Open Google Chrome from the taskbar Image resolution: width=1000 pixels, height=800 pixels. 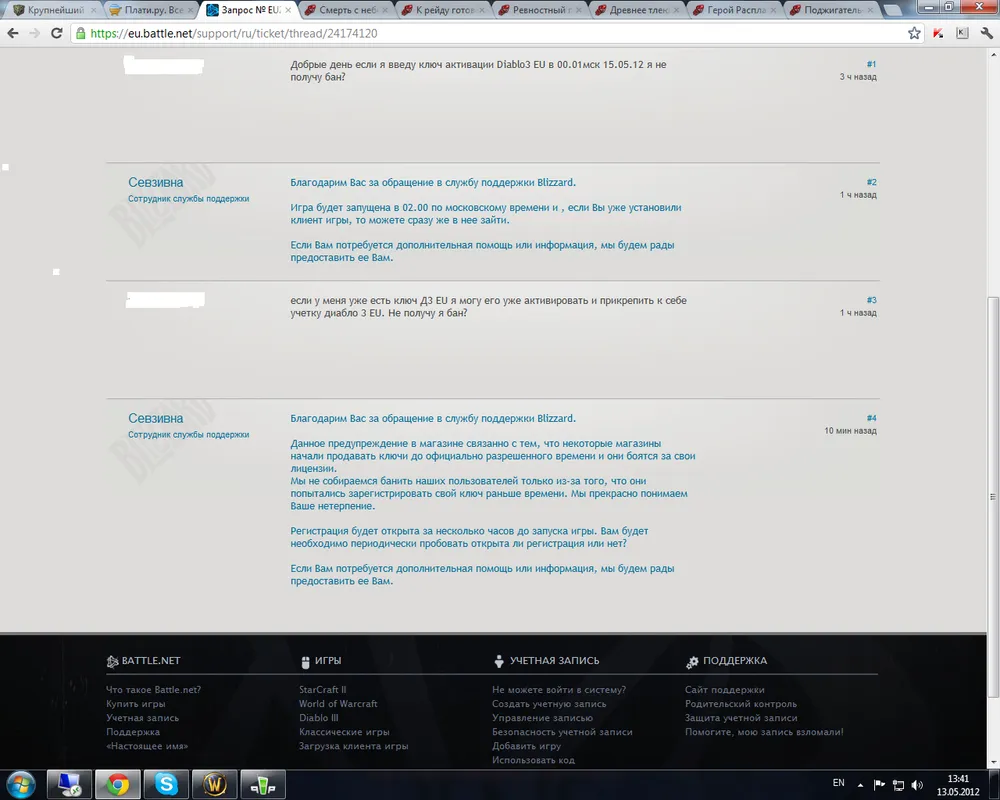[x=117, y=784]
